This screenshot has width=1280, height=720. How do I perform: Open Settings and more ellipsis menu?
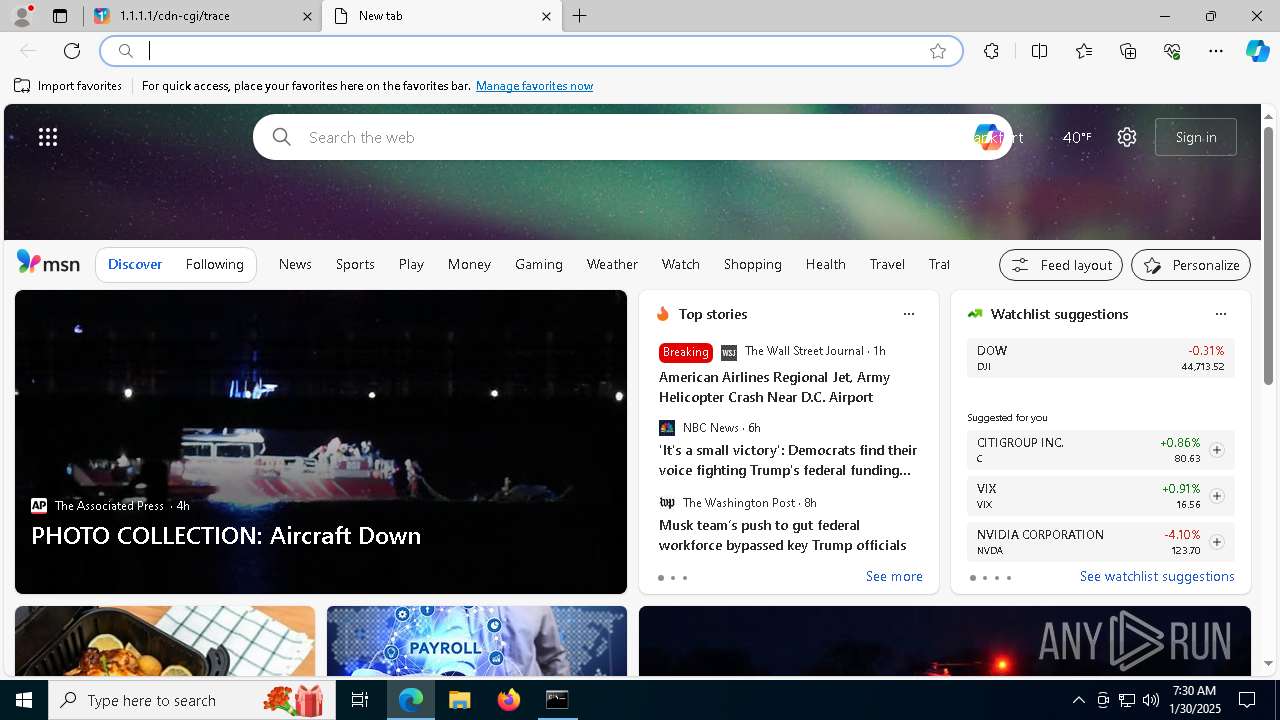pos(1216,51)
